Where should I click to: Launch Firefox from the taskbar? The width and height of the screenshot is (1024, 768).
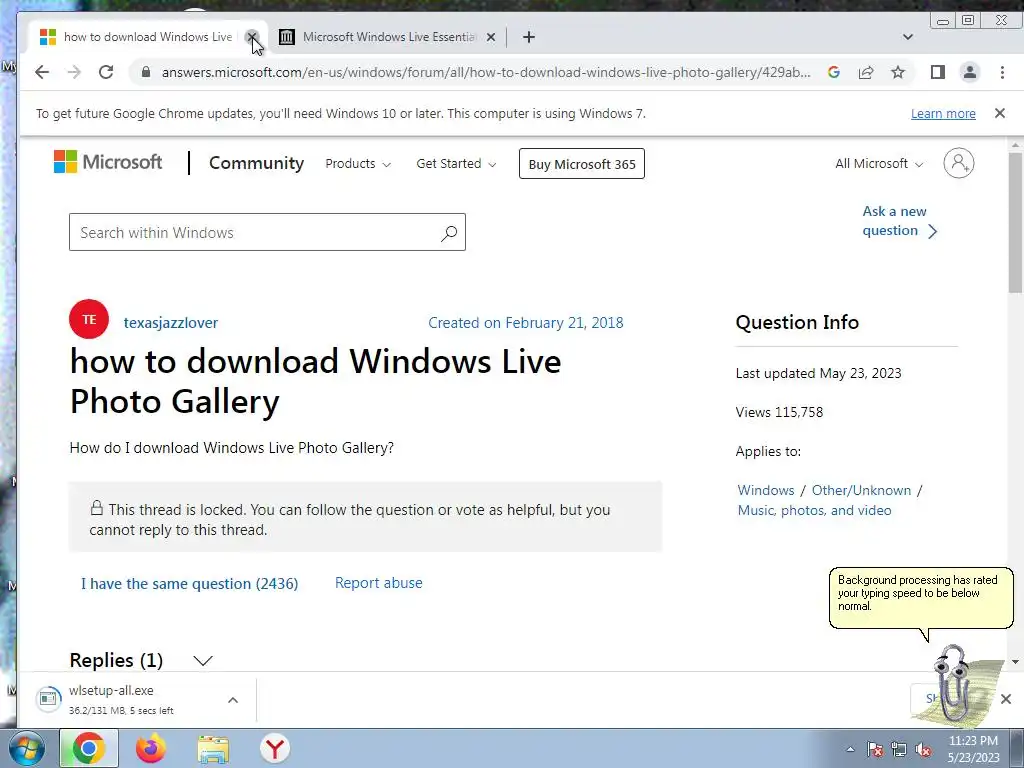coord(151,749)
